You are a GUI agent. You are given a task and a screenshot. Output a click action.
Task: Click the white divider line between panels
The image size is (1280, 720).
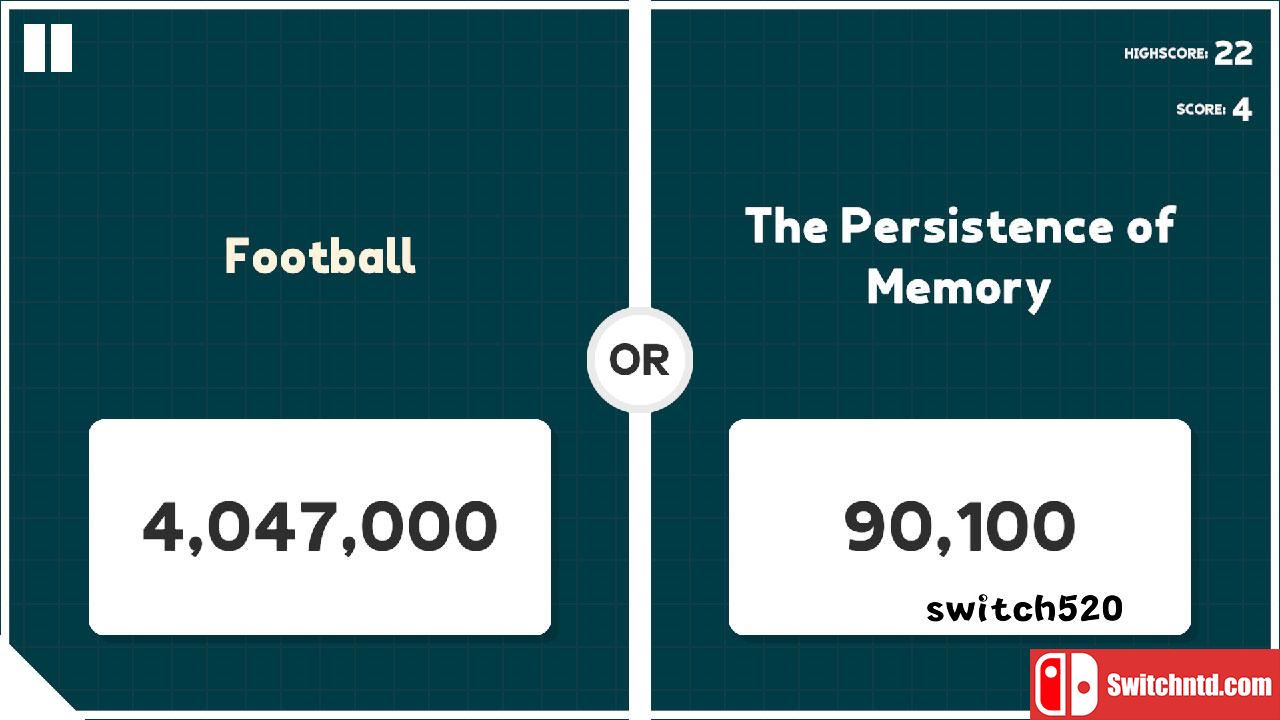(x=640, y=150)
